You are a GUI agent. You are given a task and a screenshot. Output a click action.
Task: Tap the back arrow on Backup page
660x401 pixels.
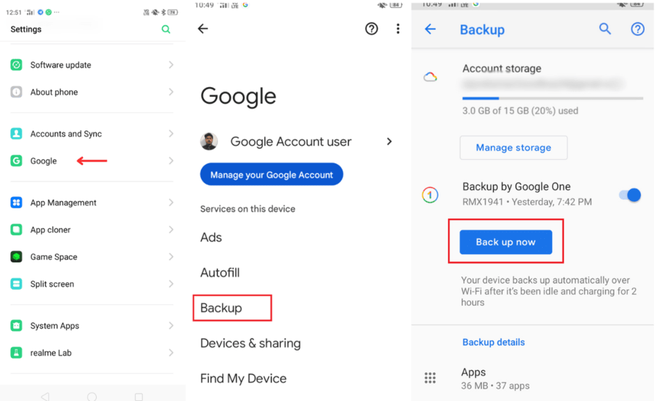pyautogui.click(x=430, y=29)
